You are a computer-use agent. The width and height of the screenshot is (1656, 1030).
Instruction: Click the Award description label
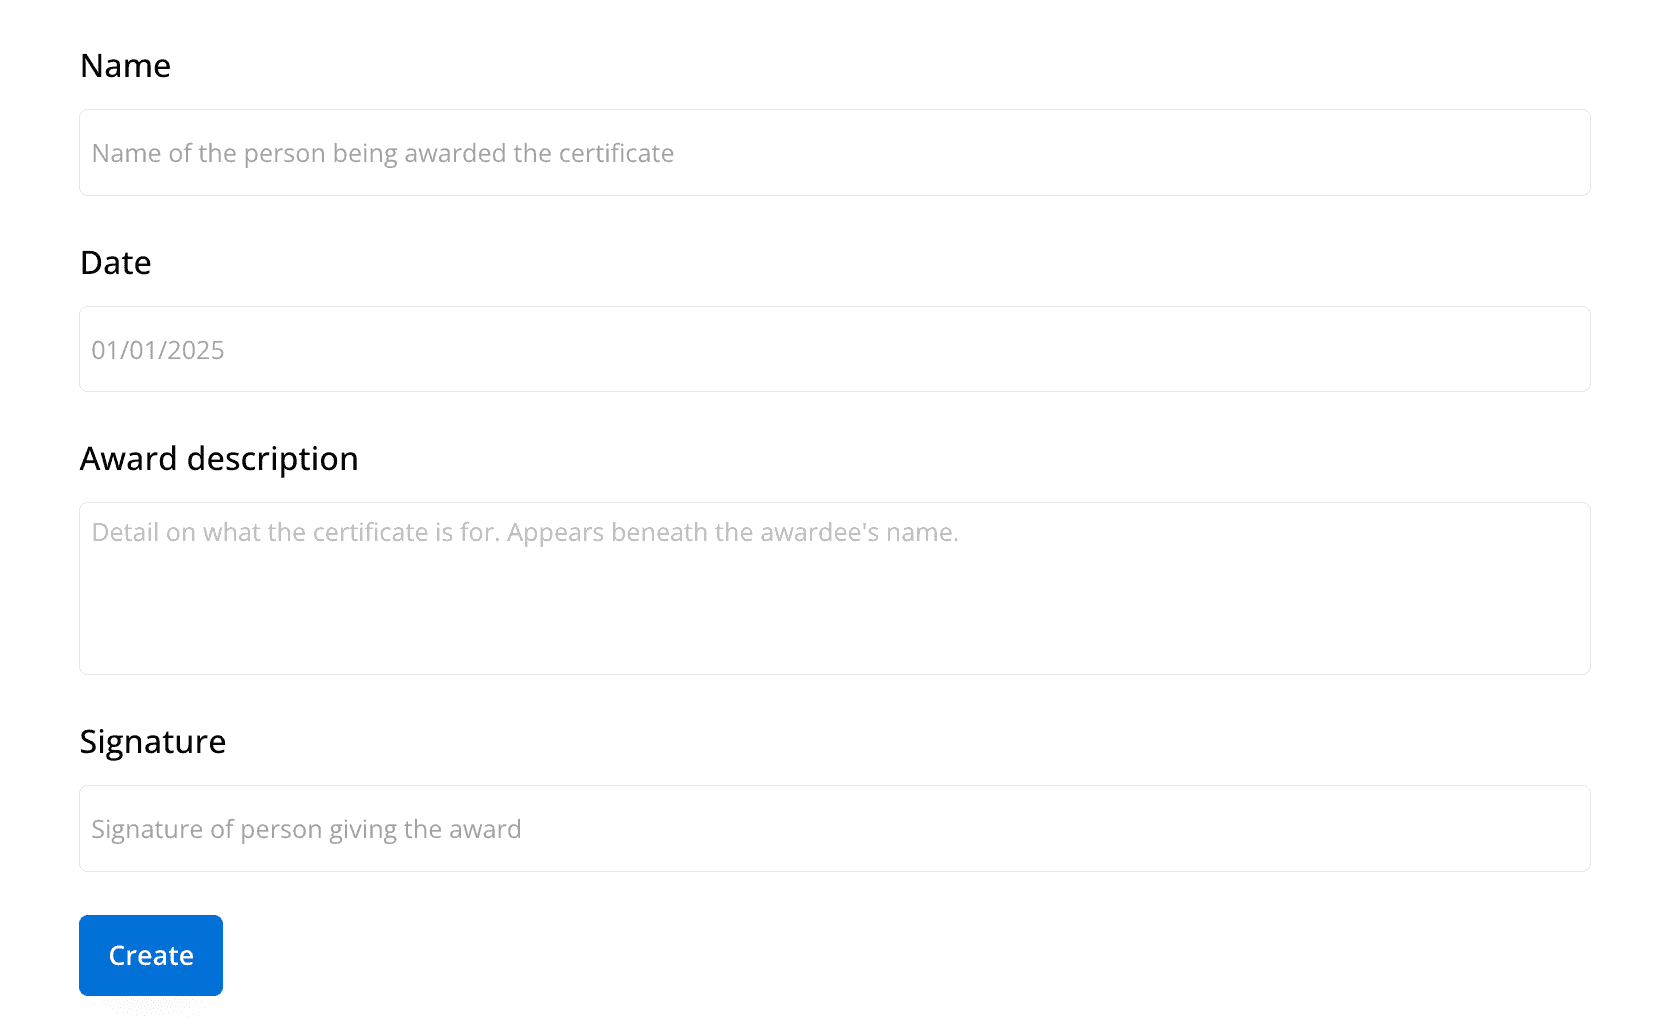point(219,459)
